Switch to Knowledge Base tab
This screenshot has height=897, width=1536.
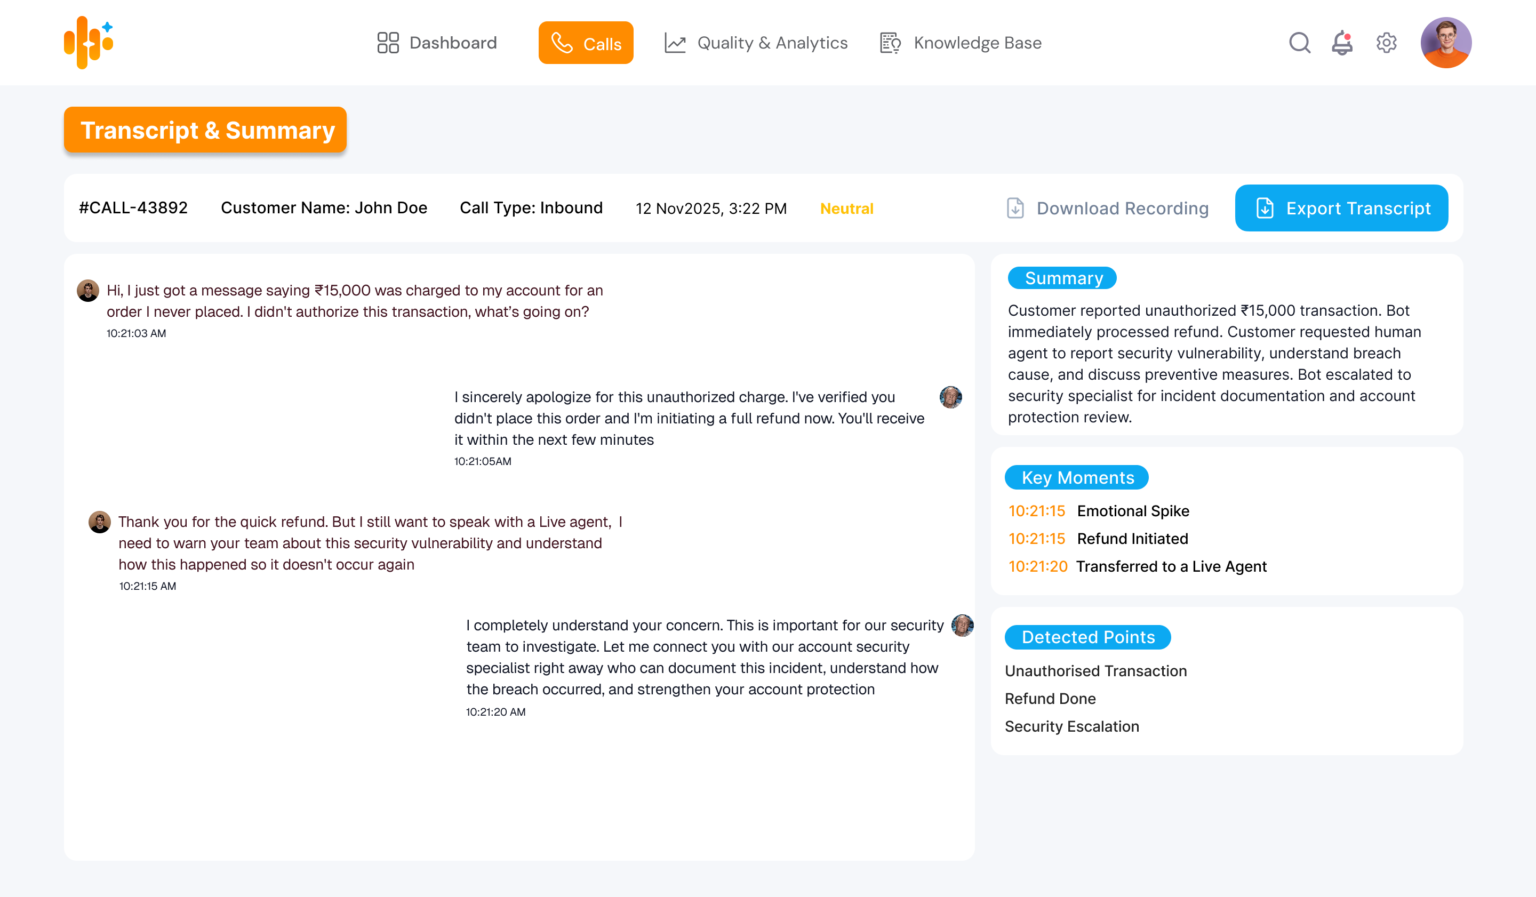click(961, 43)
